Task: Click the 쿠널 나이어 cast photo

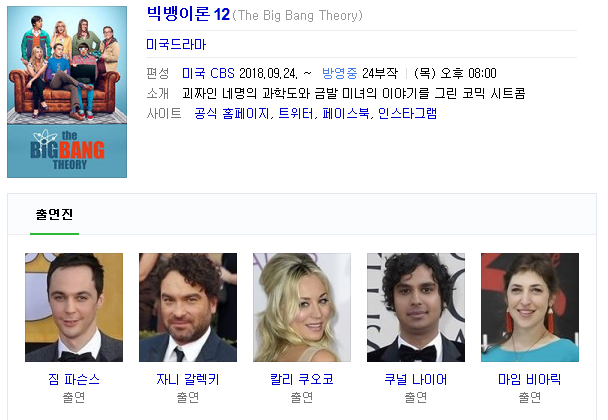Action: click(x=416, y=308)
